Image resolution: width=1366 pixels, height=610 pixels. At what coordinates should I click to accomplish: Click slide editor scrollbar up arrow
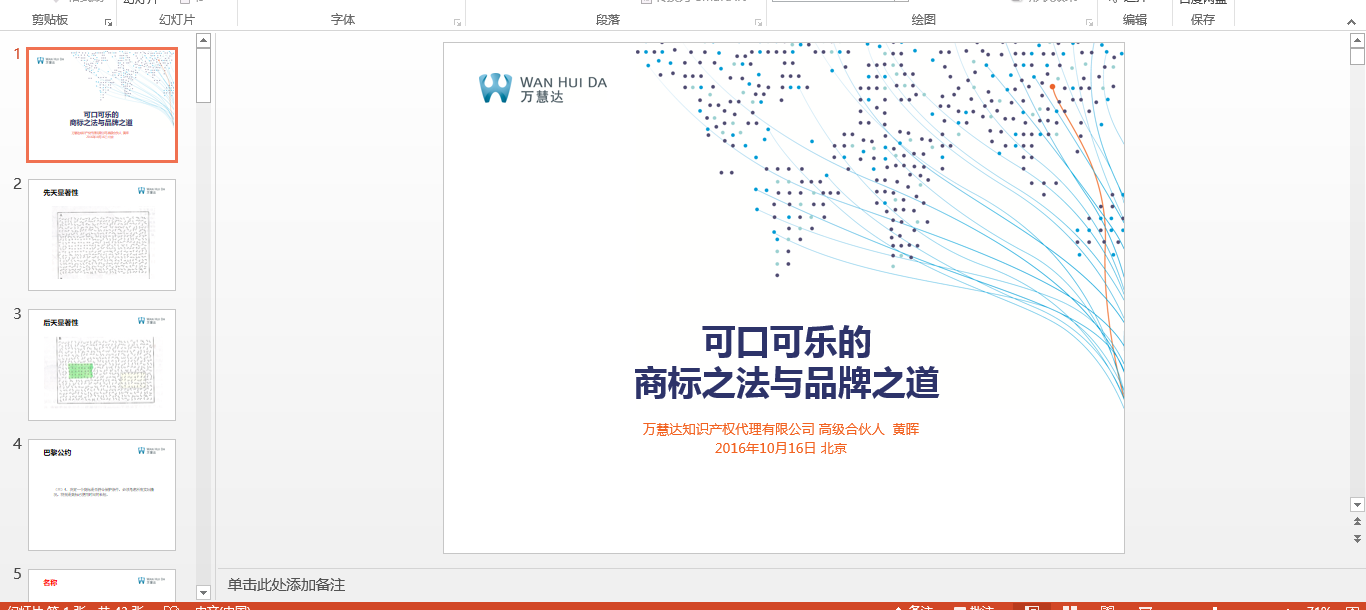(1357, 41)
